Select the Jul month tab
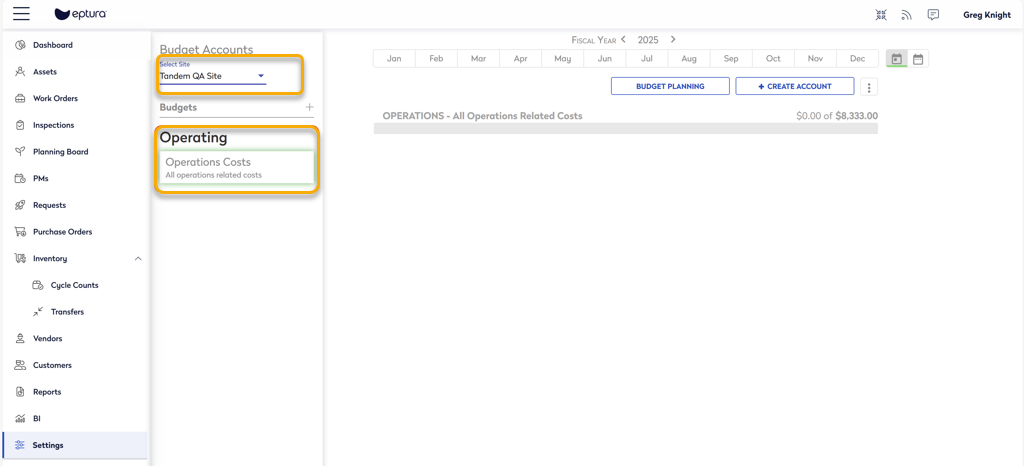 pos(647,59)
